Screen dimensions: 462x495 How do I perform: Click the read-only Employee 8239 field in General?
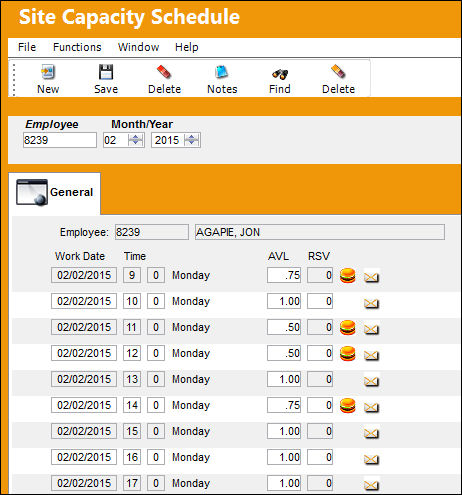(152, 232)
